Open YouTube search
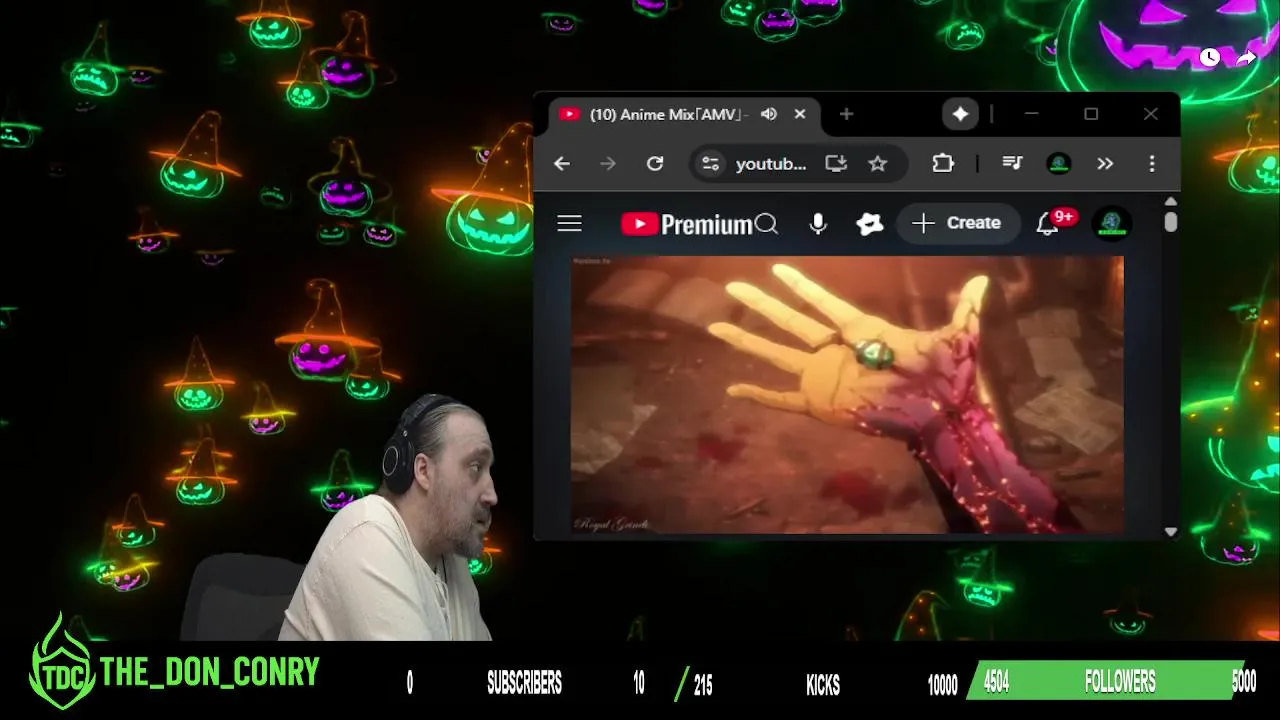Viewport: 1280px width, 720px height. click(767, 223)
